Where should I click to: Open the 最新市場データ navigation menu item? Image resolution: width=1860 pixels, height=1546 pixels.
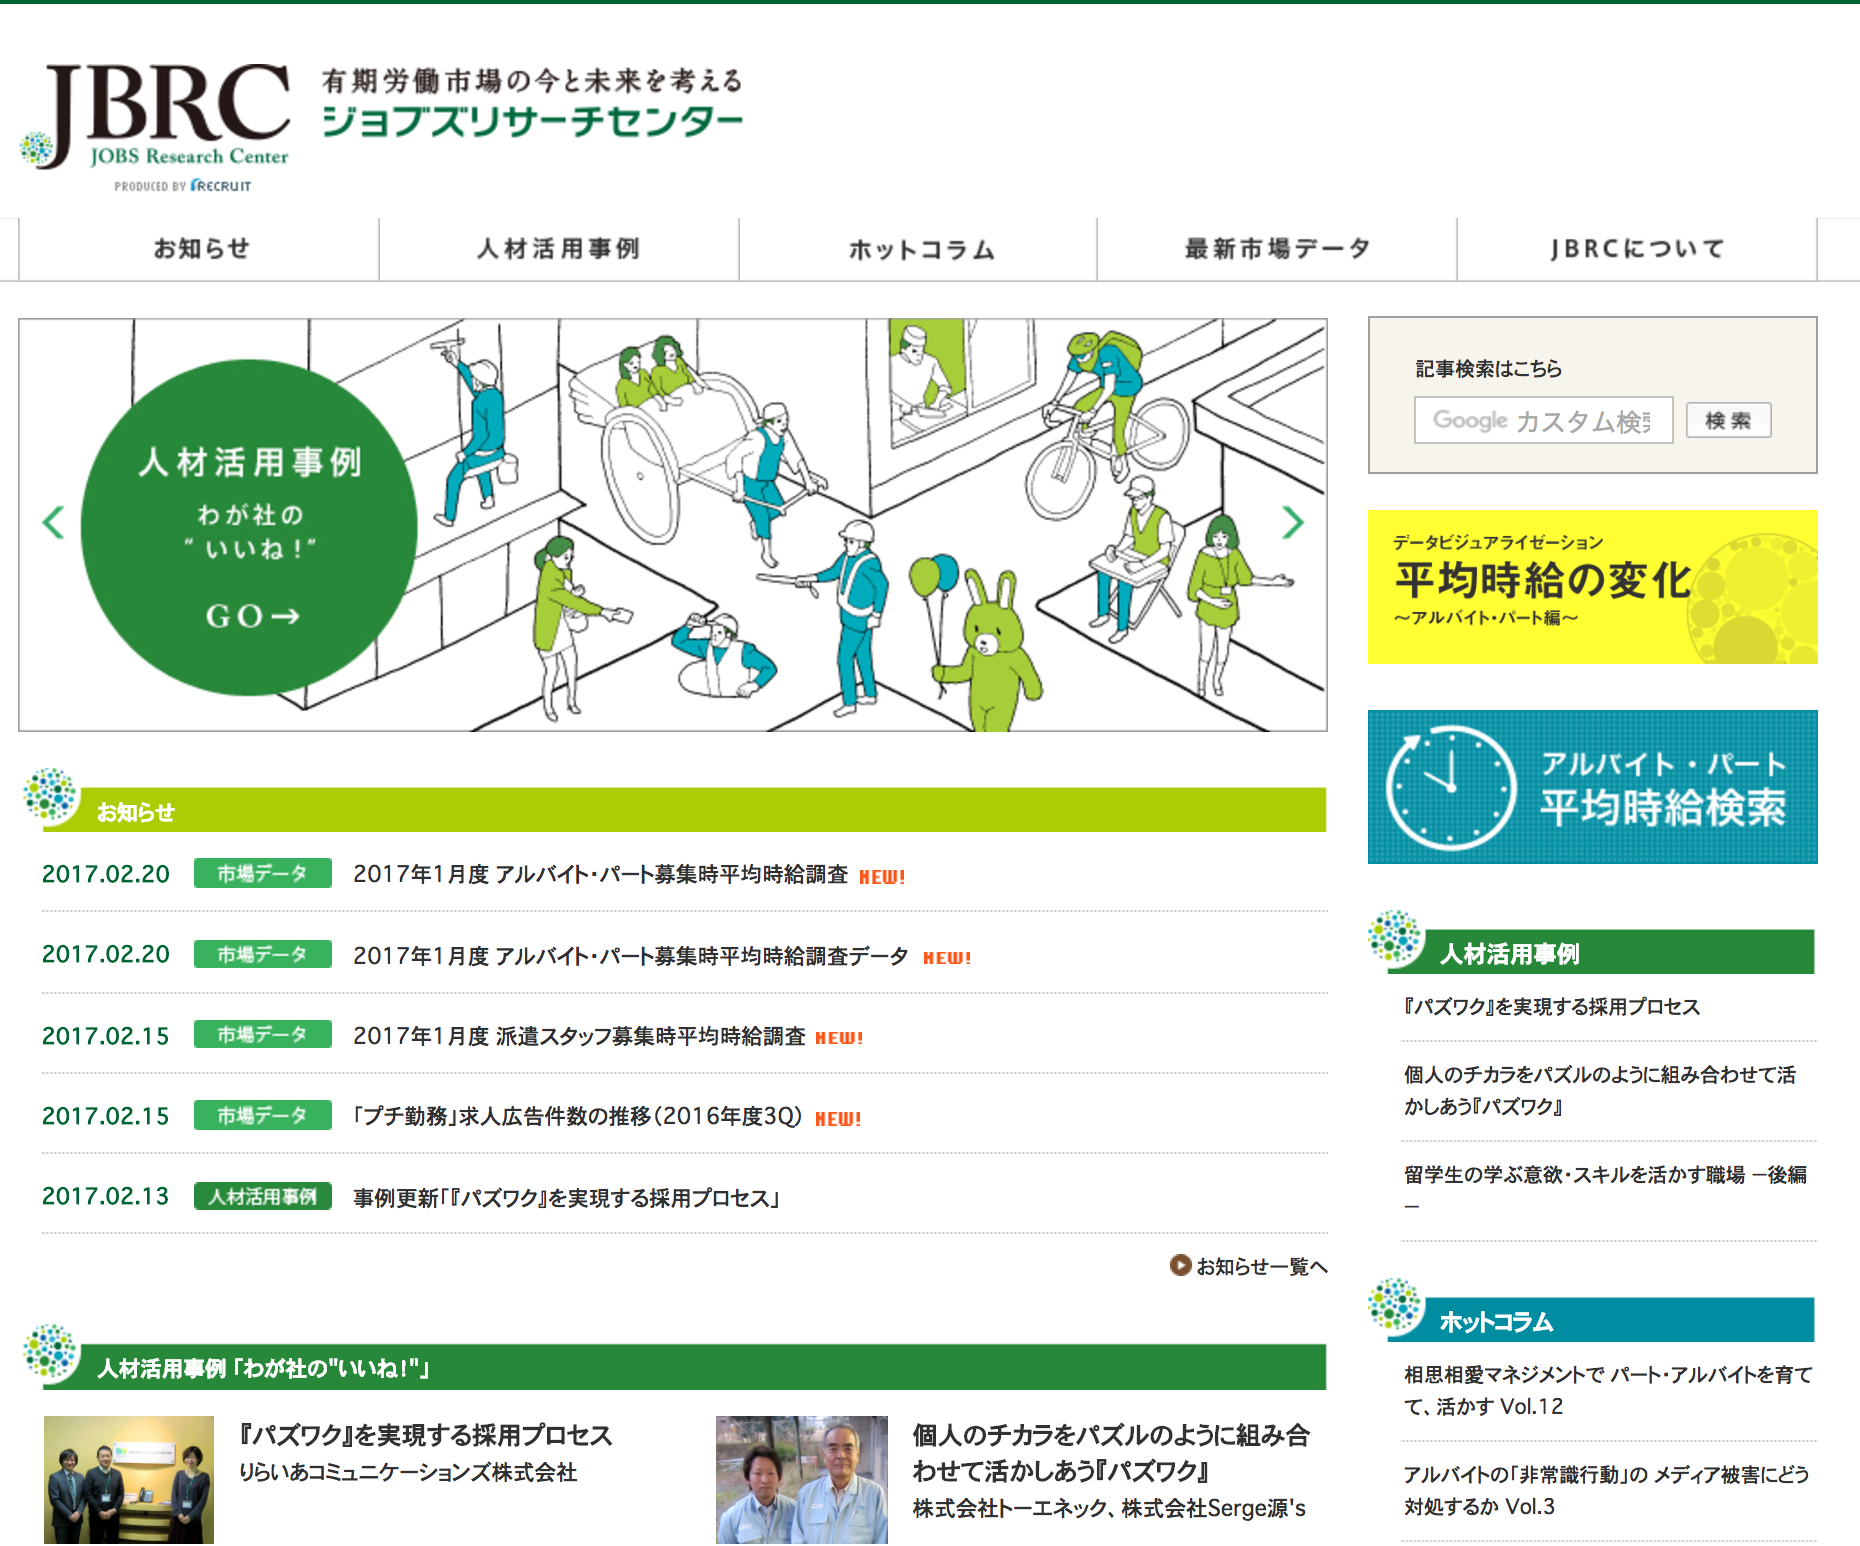(1277, 249)
